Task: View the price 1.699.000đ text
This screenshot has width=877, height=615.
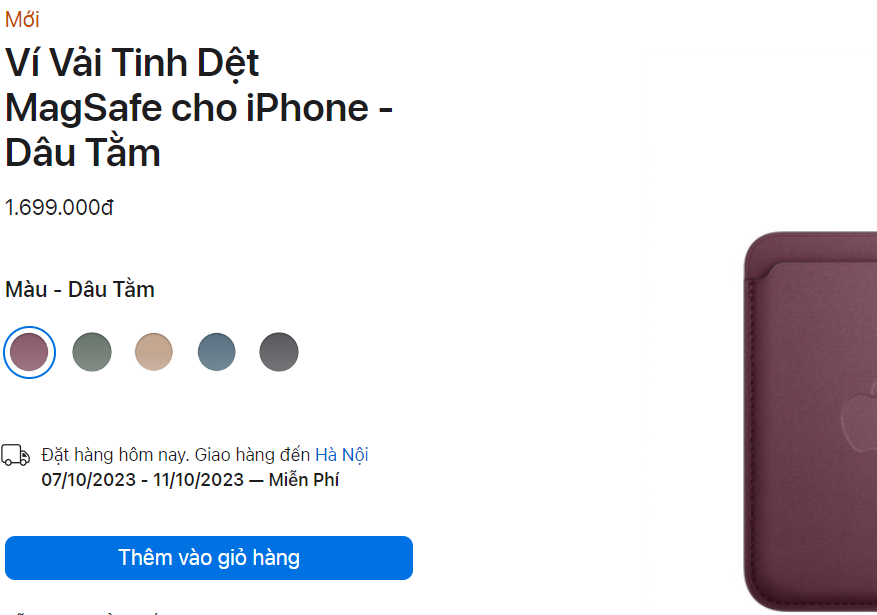Action: click(58, 208)
